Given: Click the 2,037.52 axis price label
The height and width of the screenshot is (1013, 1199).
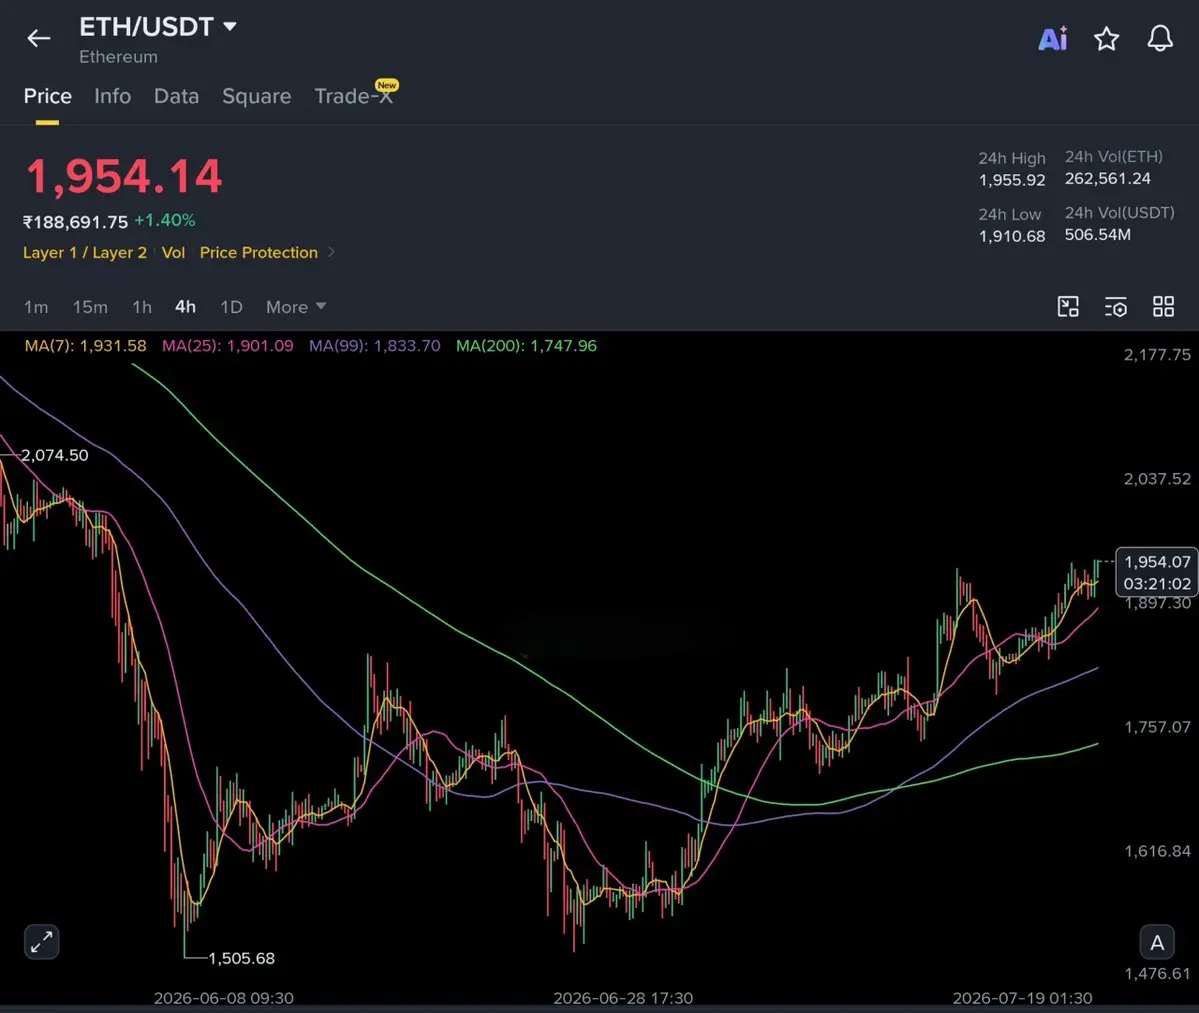Looking at the screenshot, I should [1157, 479].
